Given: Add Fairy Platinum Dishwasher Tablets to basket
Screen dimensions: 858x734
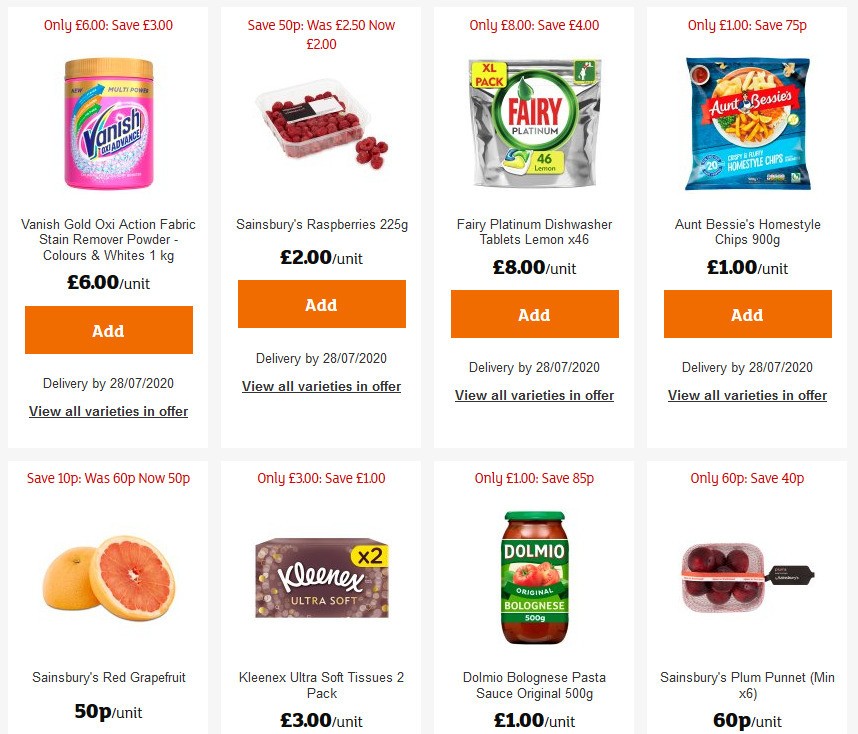Looking at the screenshot, I should point(534,314).
